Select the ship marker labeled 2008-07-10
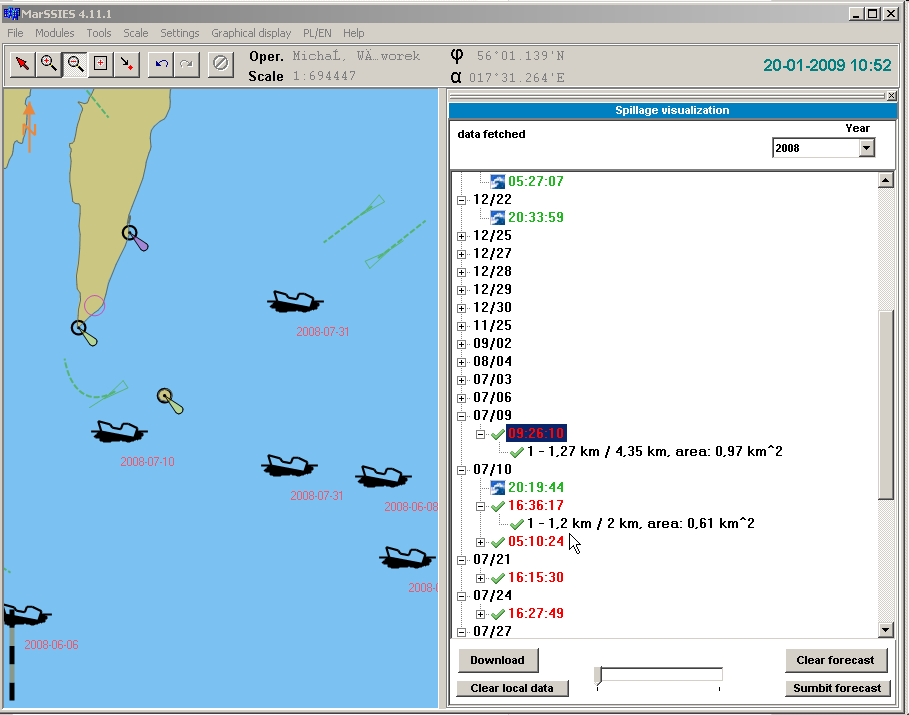The width and height of the screenshot is (909, 715). pyautogui.click(x=119, y=431)
